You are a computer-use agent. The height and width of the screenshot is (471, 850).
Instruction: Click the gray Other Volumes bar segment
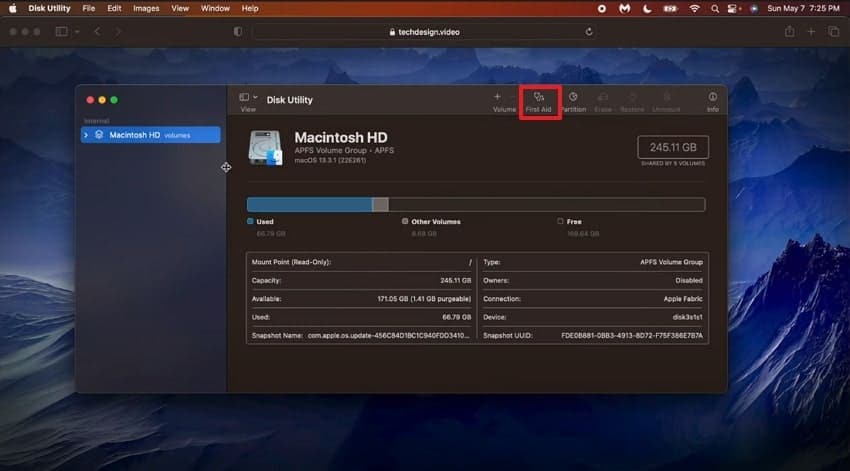(x=381, y=204)
